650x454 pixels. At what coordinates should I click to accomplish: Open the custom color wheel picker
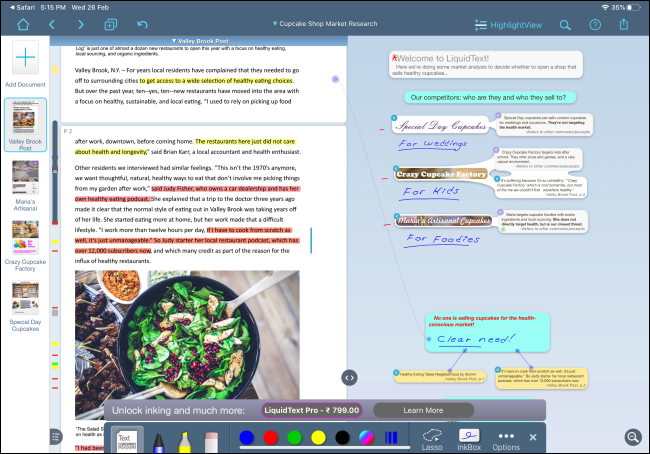click(x=366, y=437)
